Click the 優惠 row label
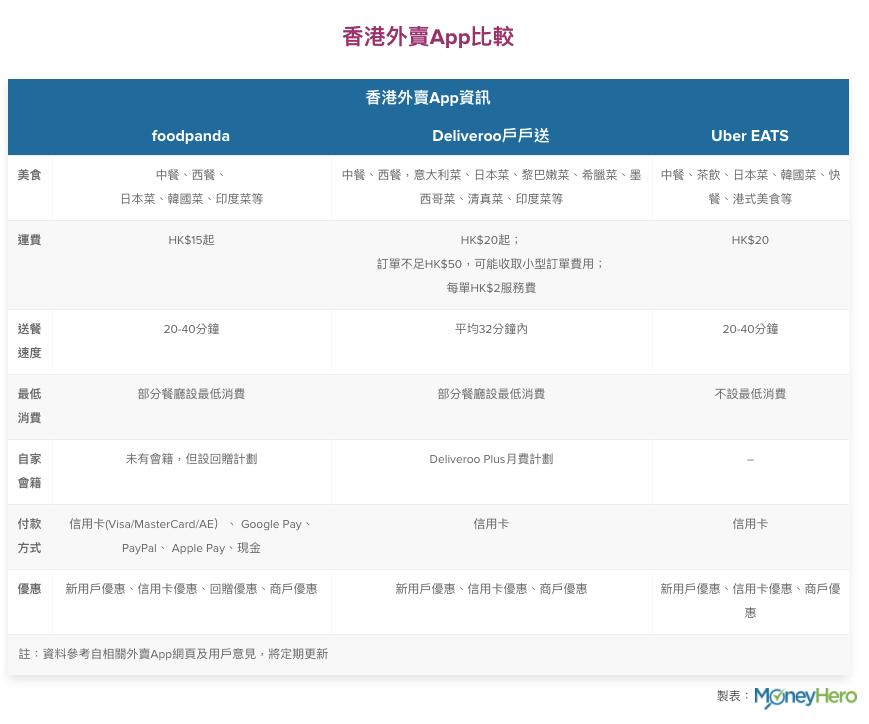 29,589
